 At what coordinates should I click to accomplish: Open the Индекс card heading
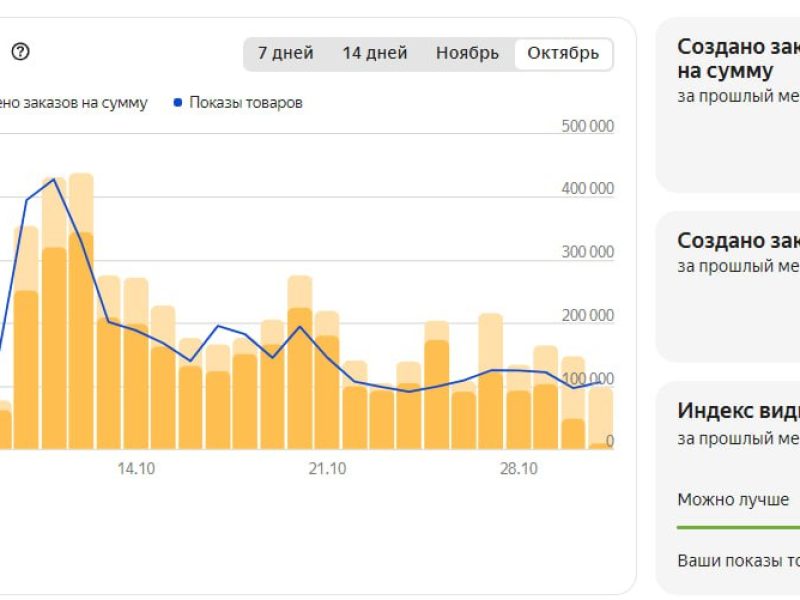pyautogui.click(x=738, y=411)
